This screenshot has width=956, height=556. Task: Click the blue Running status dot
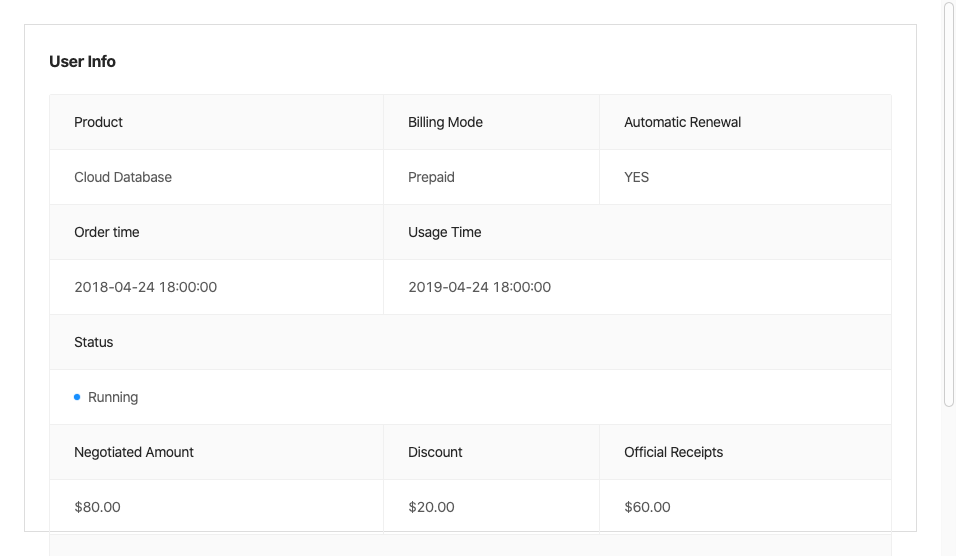pyautogui.click(x=77, y=397)
